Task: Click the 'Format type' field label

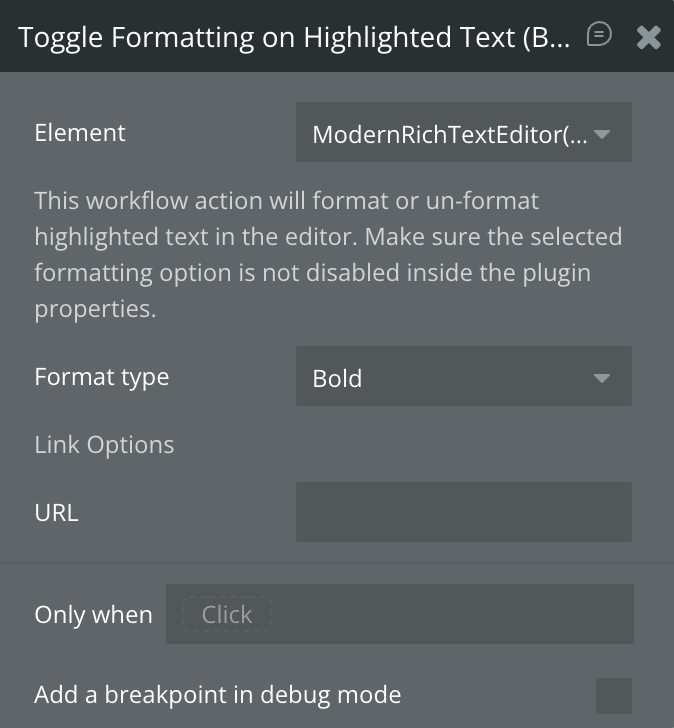Action: [101, 377]
